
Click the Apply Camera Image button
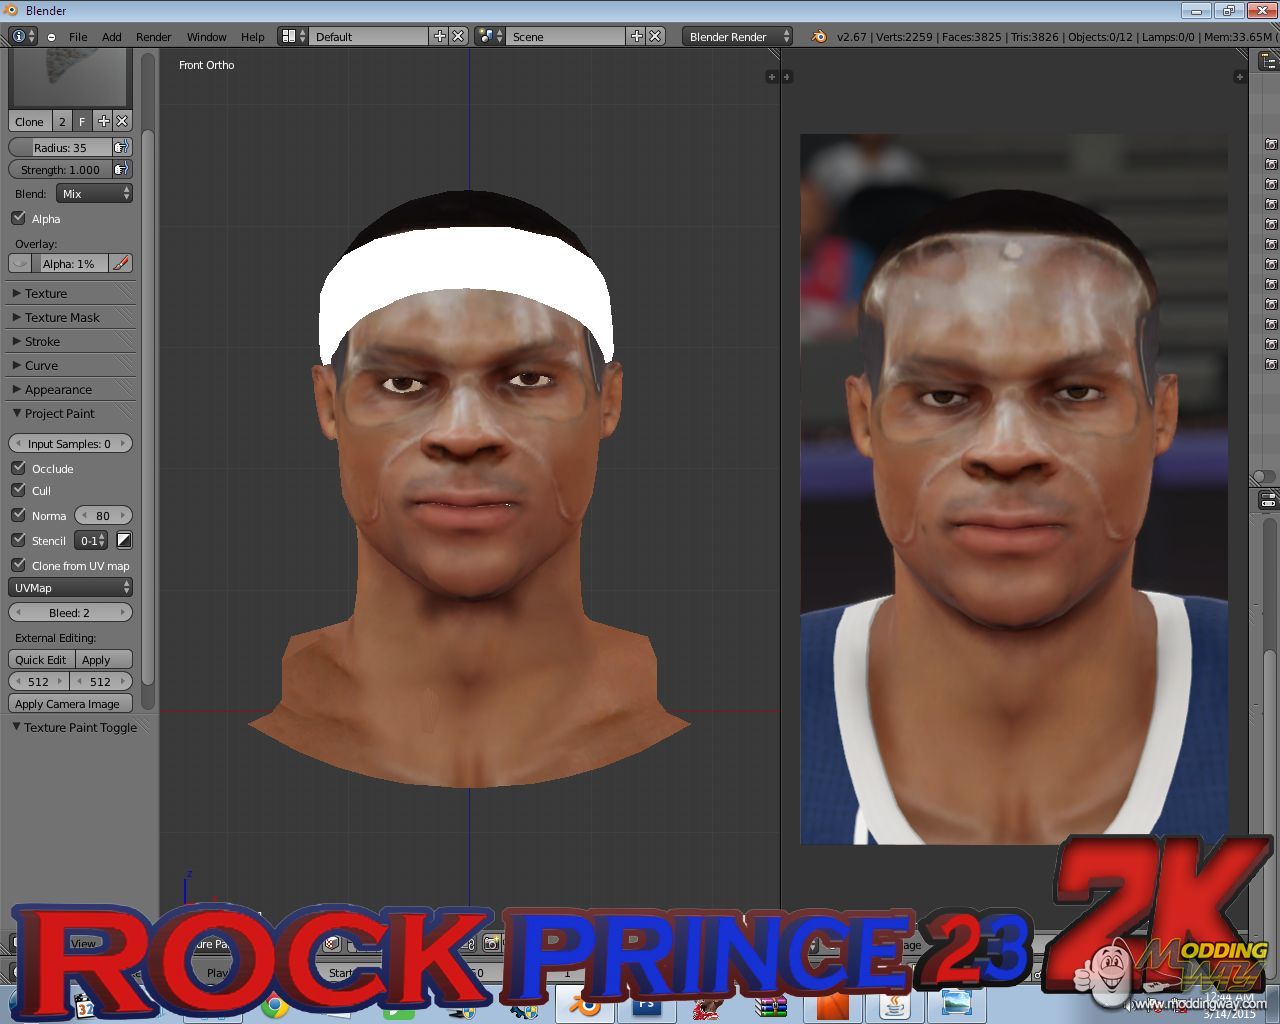tap(69, 704)
